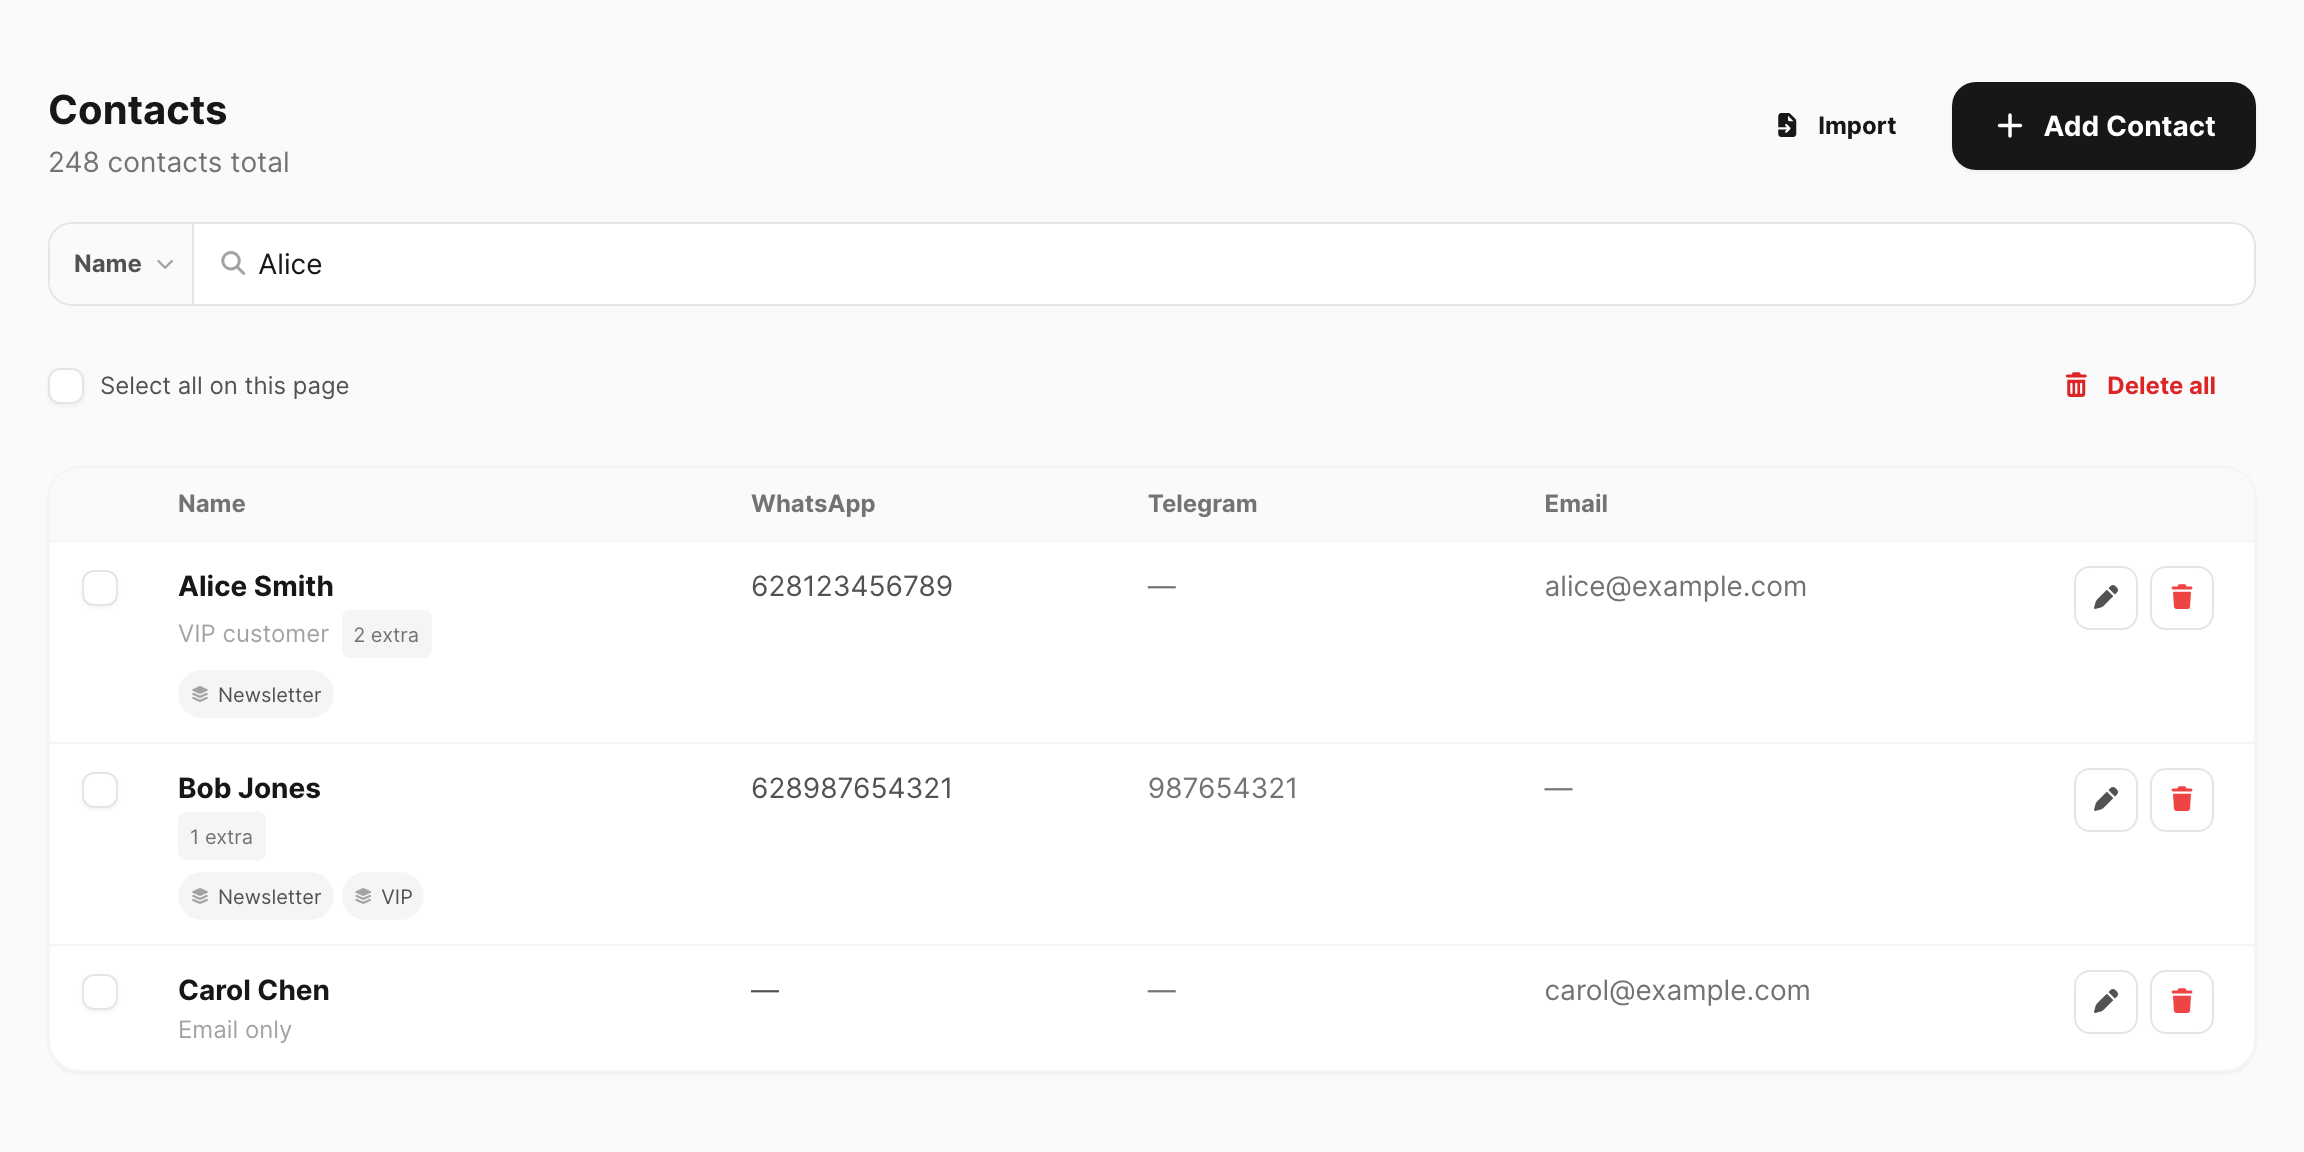The width and height of the screenshot is (2304, 1152).
Task: Click email alice@example.com
Action: (1676, 586)
